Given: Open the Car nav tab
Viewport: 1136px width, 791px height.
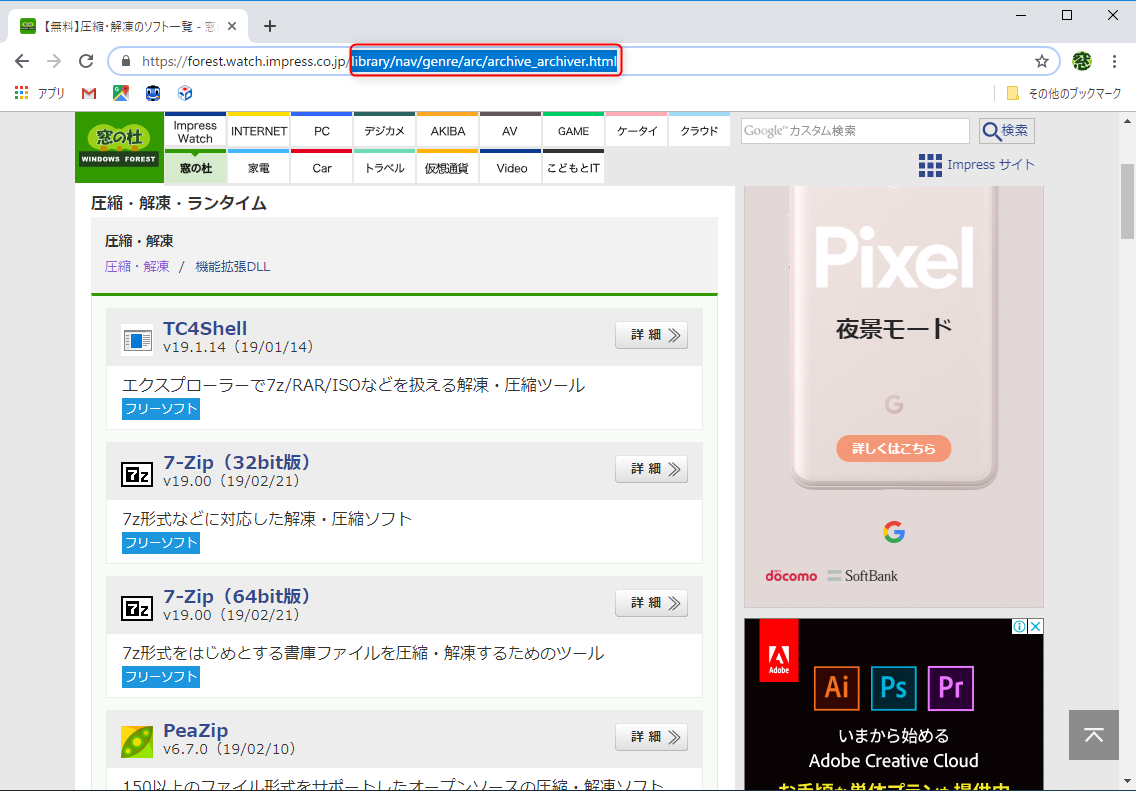Looking at the screenshot, I should tap(322, 167).
